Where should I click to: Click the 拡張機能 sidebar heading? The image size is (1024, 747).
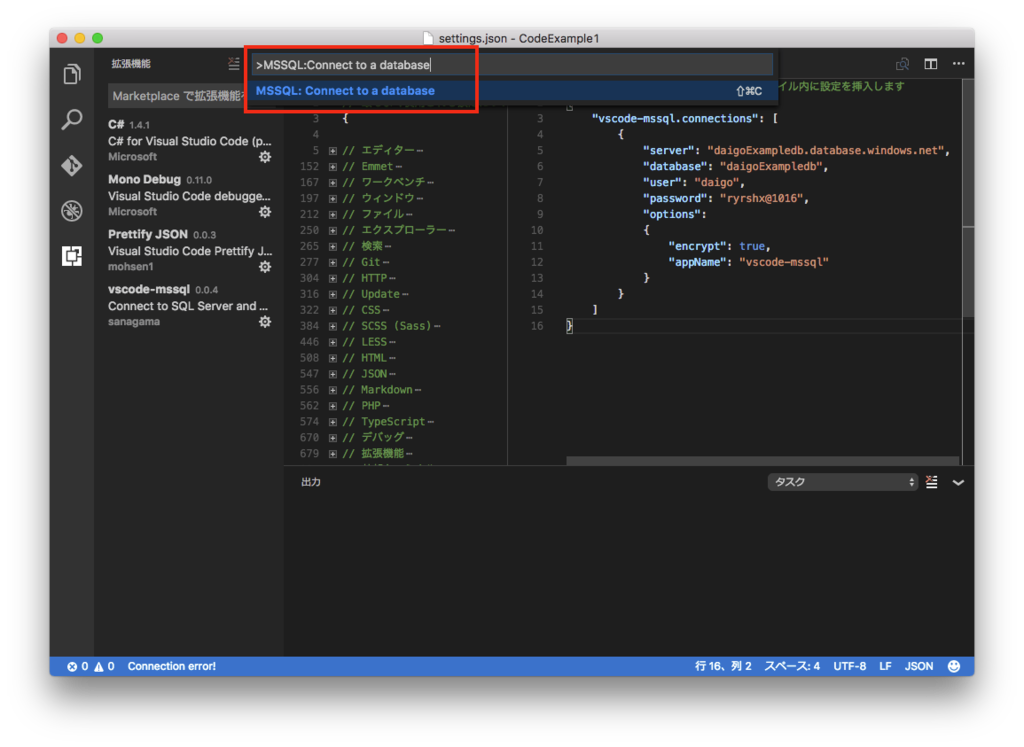pyautogui.click(x=131, y=63)
